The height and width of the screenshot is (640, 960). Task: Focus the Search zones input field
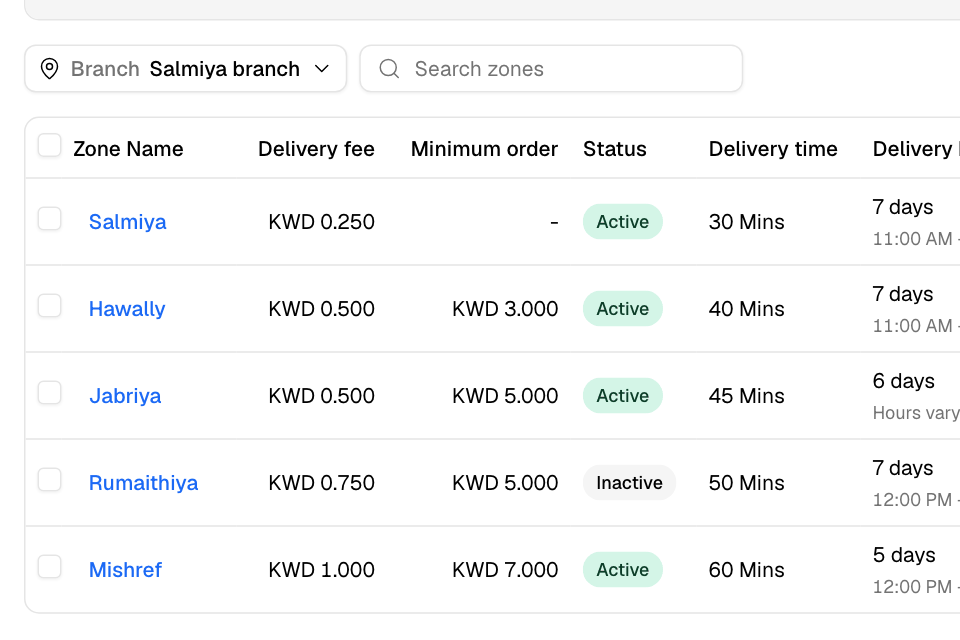tap(551, 69)
